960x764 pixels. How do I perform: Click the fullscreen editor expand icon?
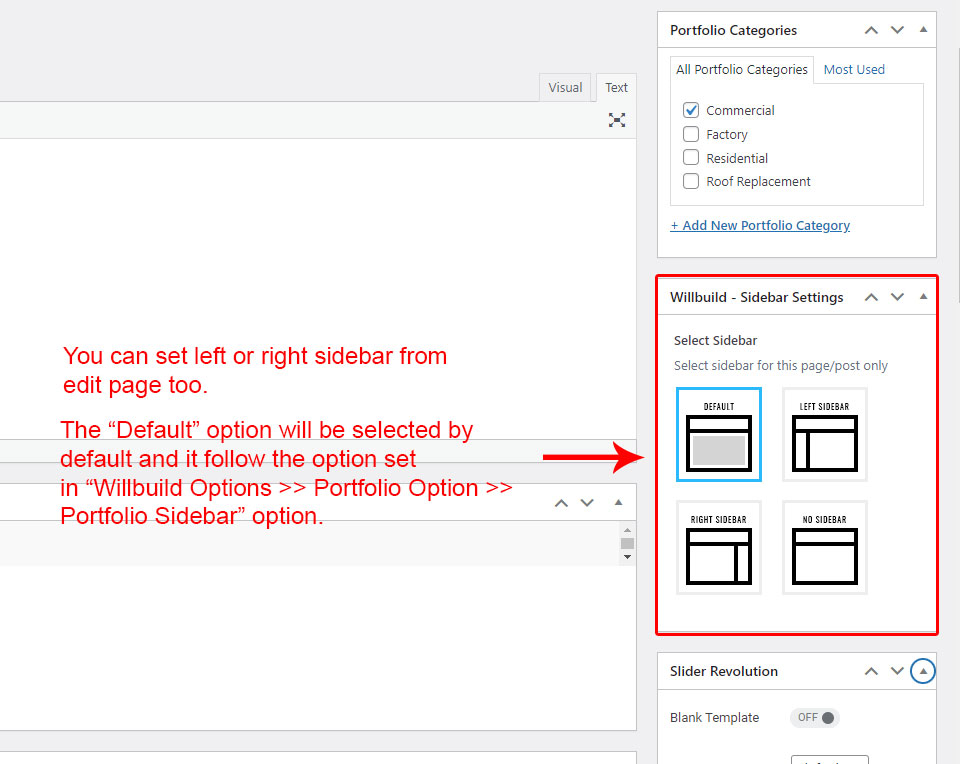point(617,120)
